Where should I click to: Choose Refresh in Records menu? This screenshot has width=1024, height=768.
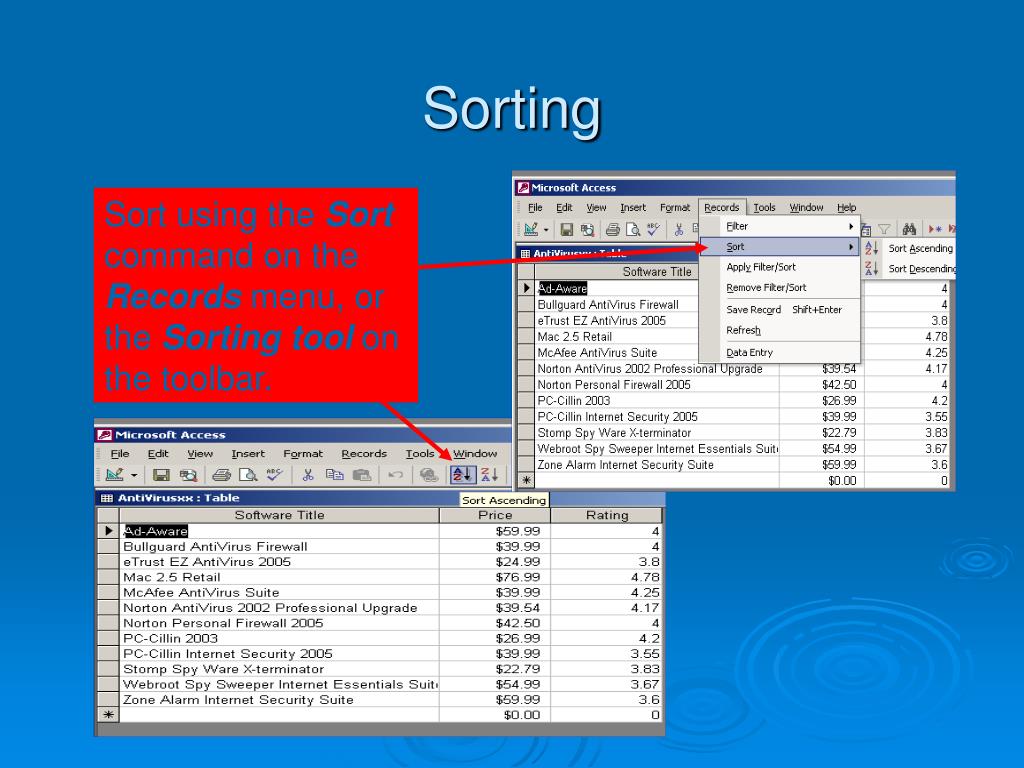pos(780,330)
